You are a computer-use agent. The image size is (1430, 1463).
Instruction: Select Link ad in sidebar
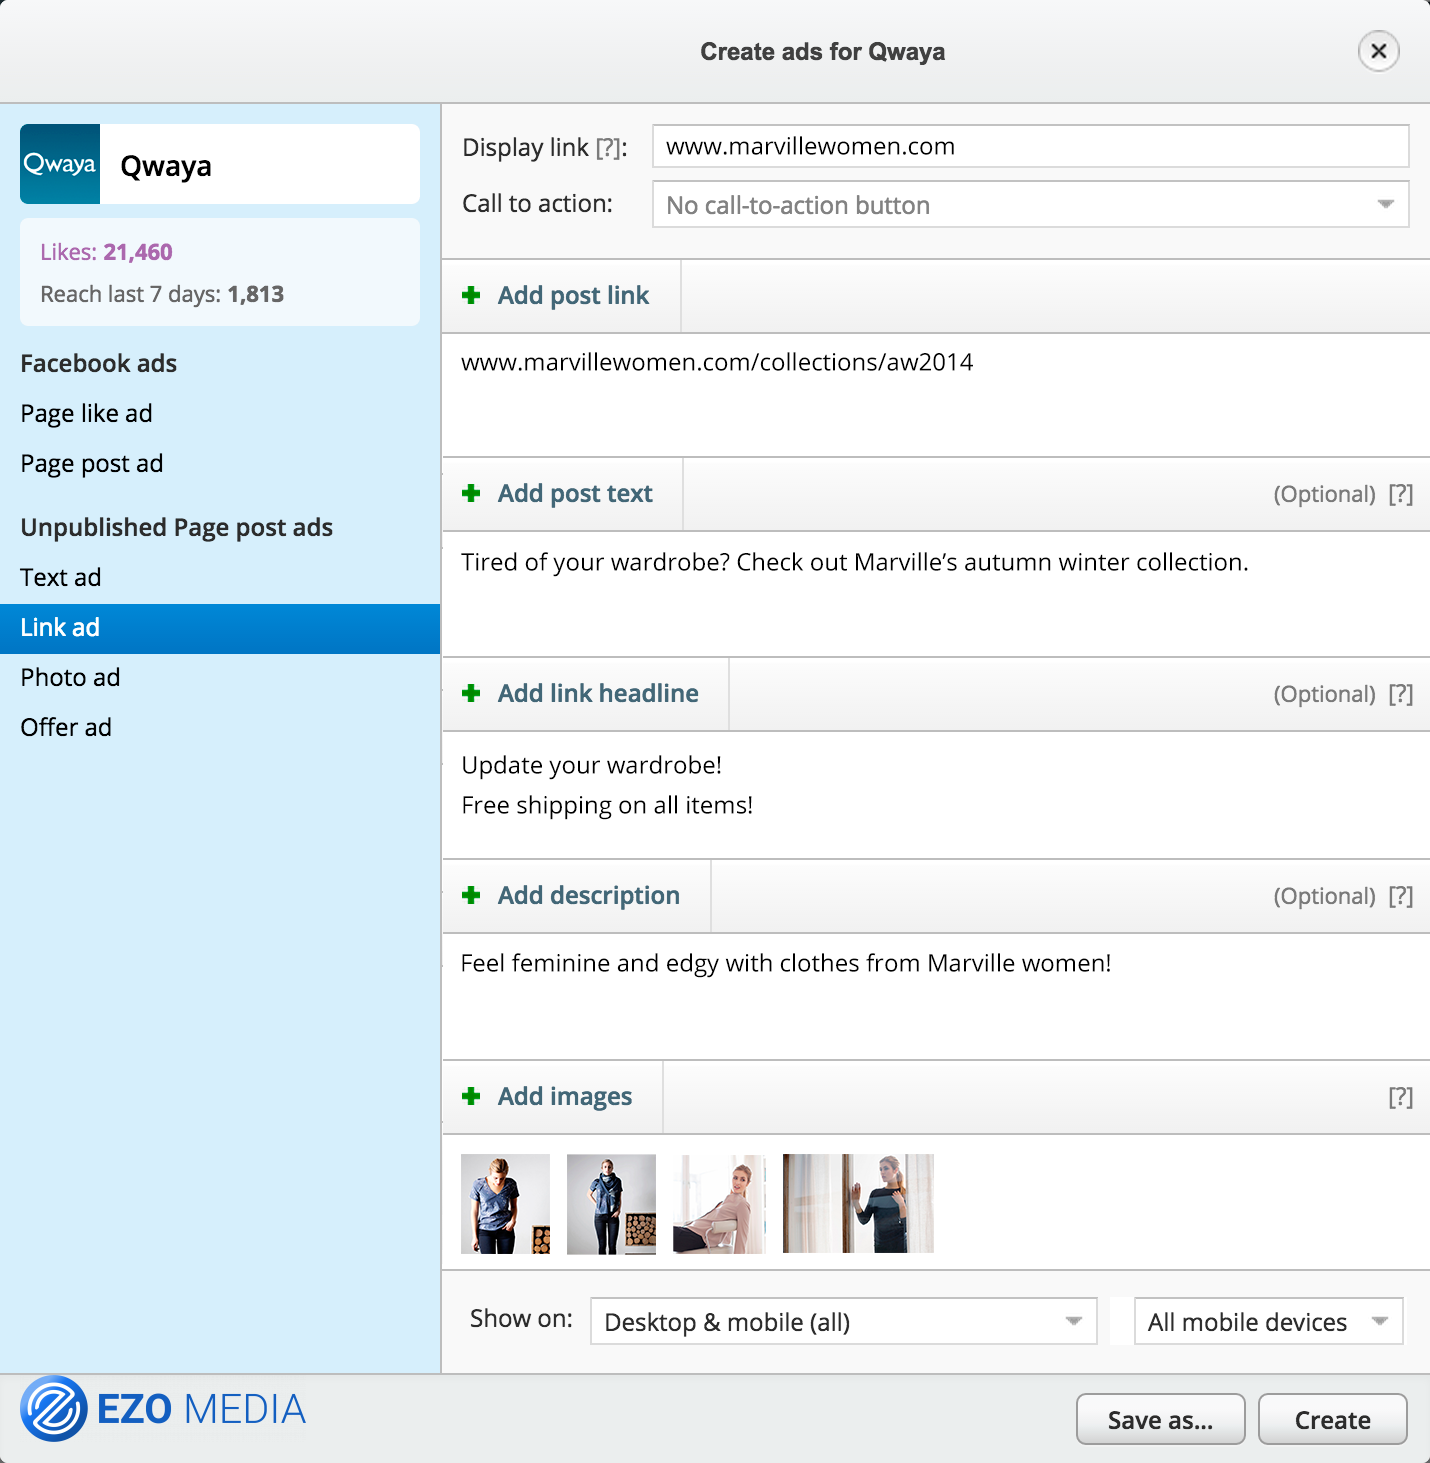point(220,628)
